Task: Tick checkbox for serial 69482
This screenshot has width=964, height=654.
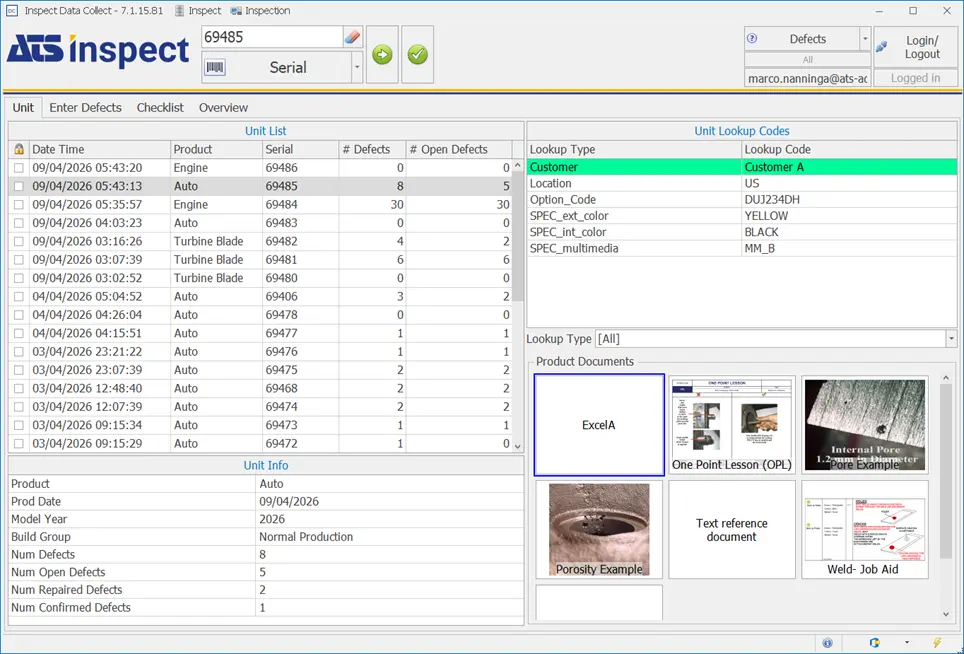Action: coord(19,242)
